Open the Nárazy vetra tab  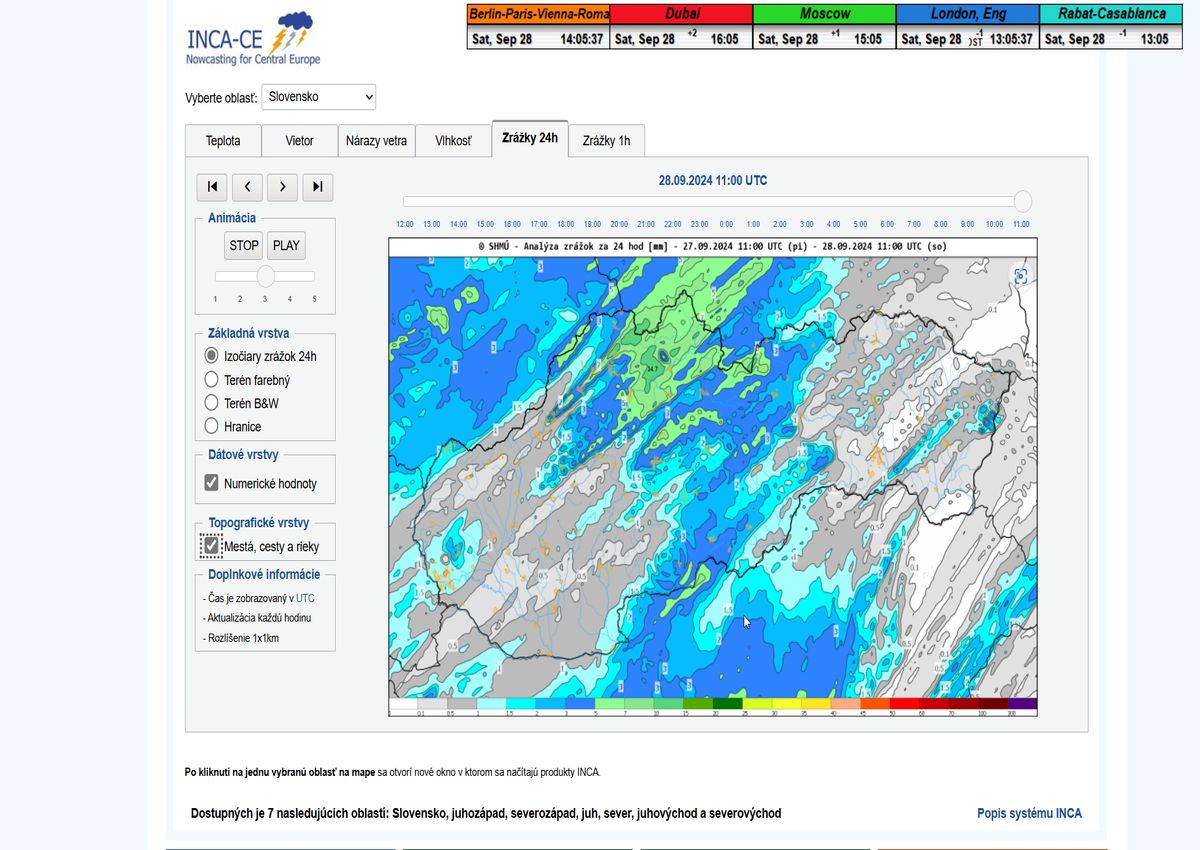pyautogui.click(x=376, y=141)
